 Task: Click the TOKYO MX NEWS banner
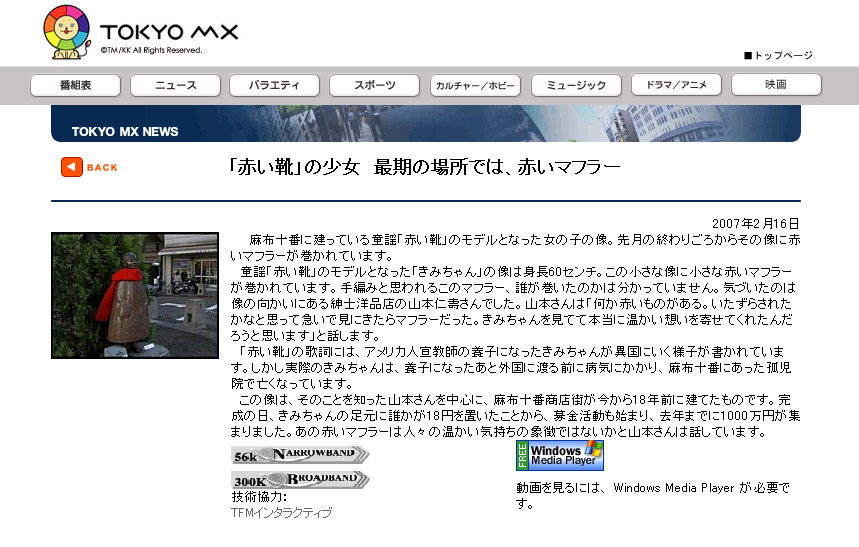click(x=426, y=124)
